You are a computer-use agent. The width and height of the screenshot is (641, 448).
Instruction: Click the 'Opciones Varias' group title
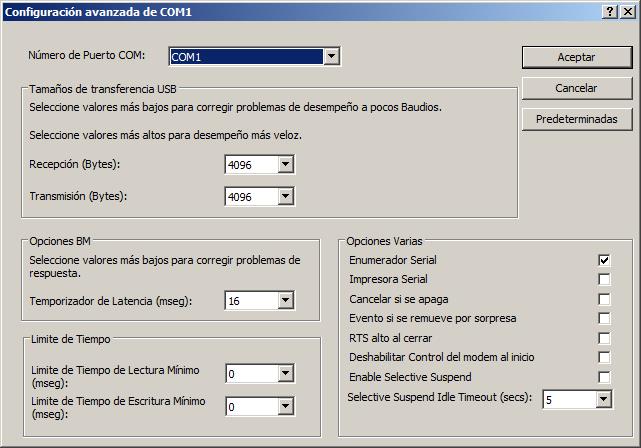384,241
